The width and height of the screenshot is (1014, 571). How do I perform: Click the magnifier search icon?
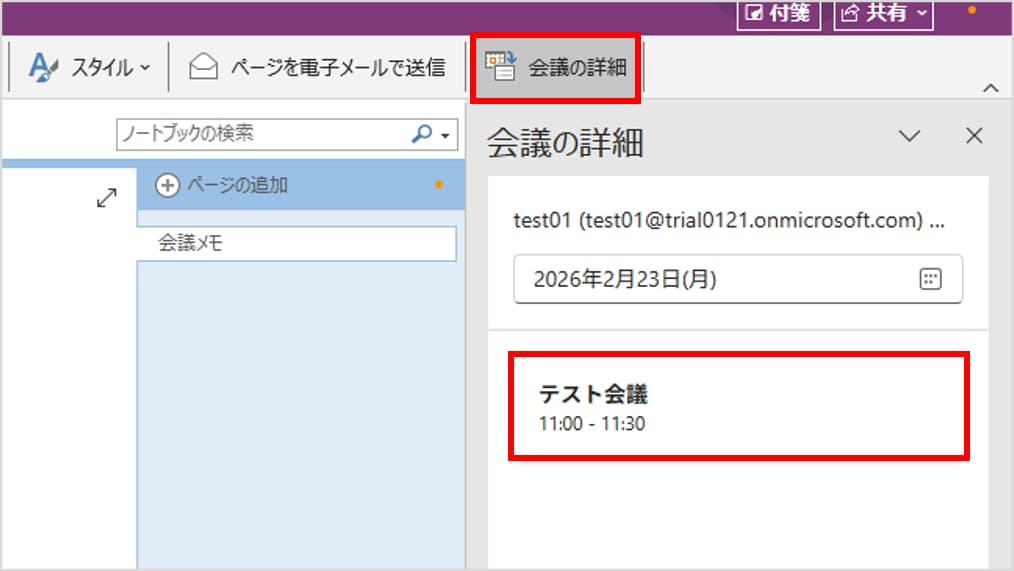pos(422,133)
